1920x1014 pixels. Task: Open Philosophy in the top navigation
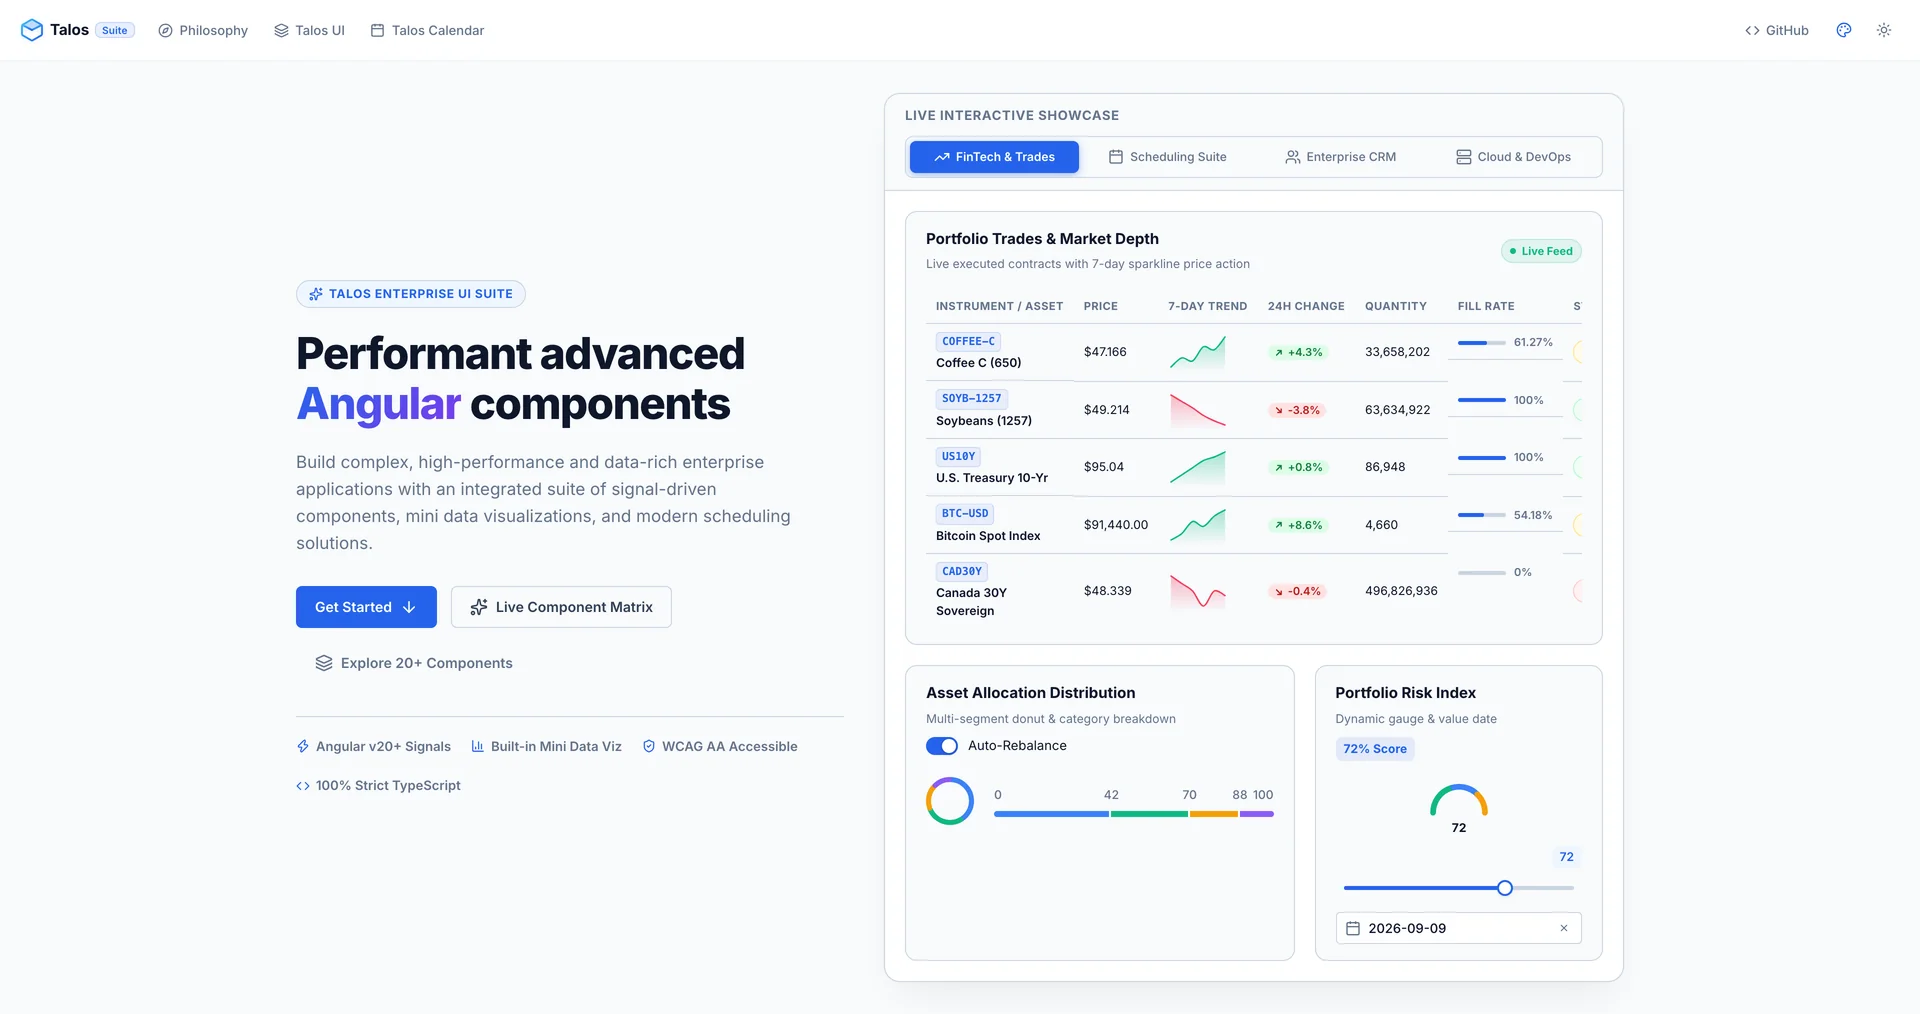tap(203, 31)
